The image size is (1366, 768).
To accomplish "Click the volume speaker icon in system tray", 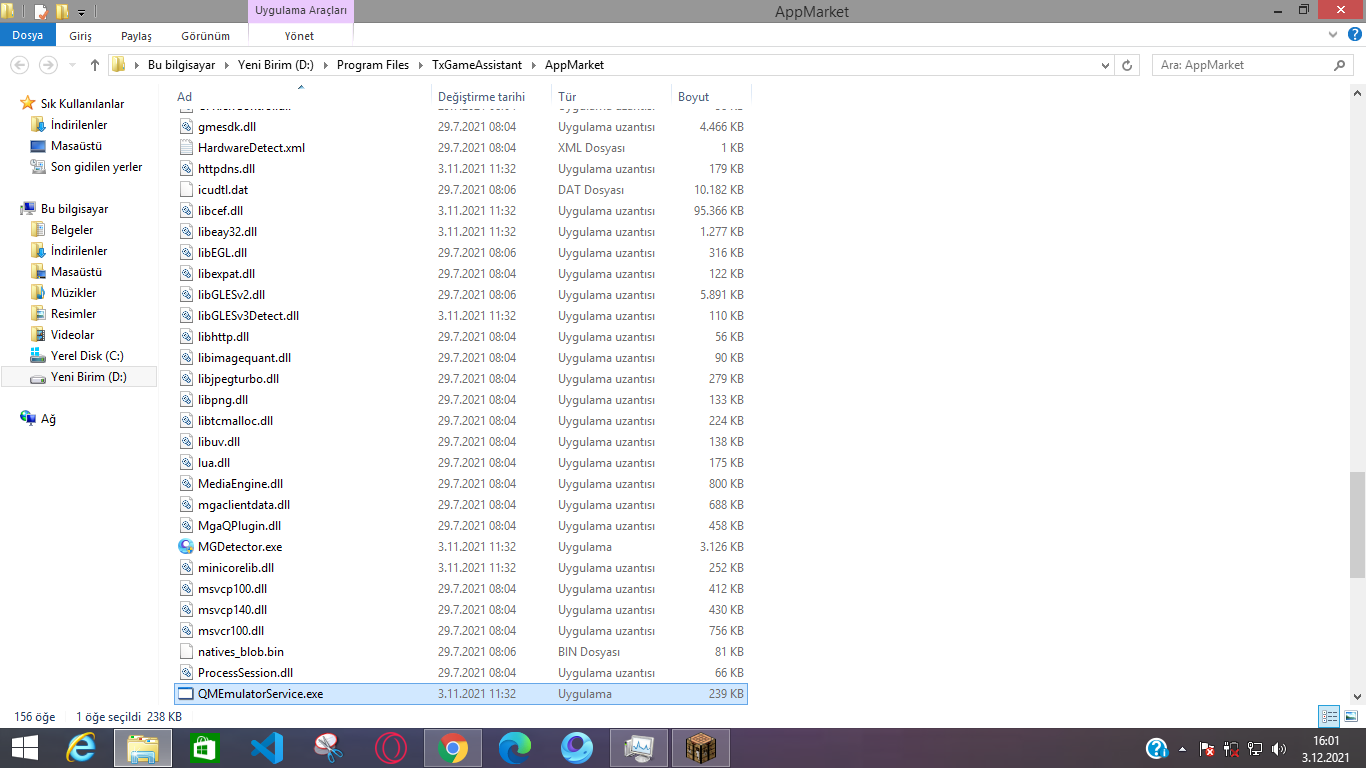I will pos(1279,749).
